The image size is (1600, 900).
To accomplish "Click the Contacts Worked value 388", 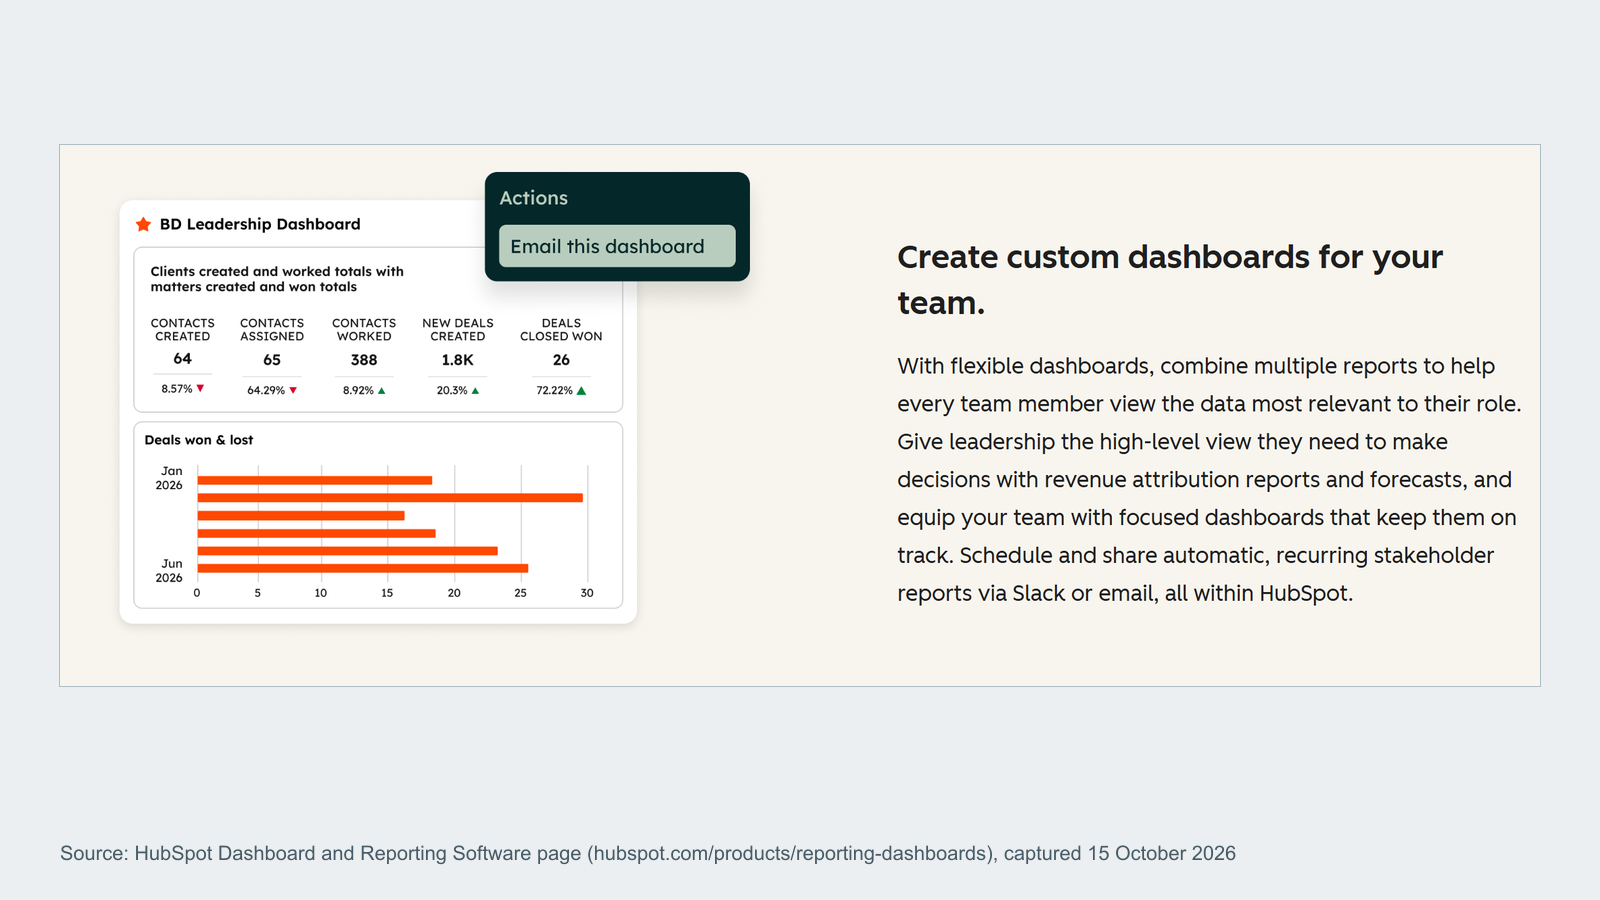I will 364,360.
